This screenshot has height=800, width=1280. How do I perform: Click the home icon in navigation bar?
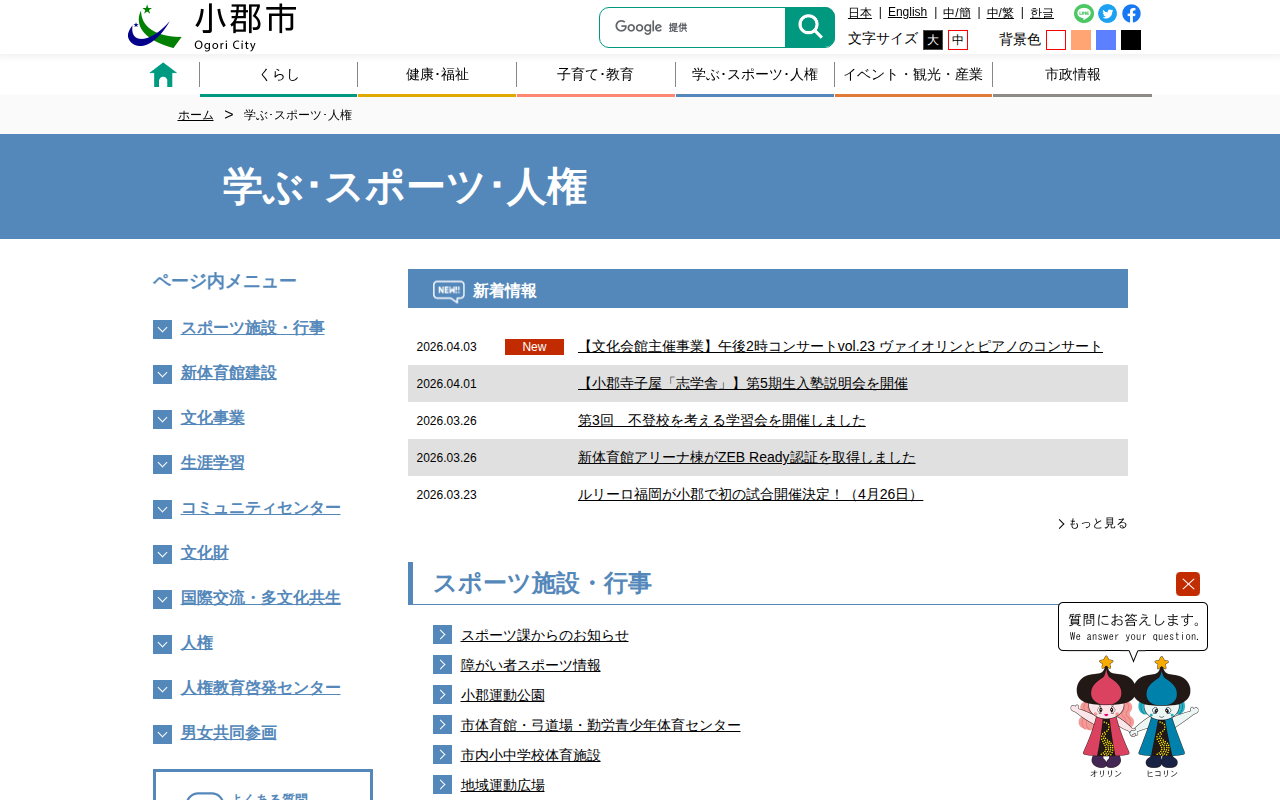pos(163,75)
